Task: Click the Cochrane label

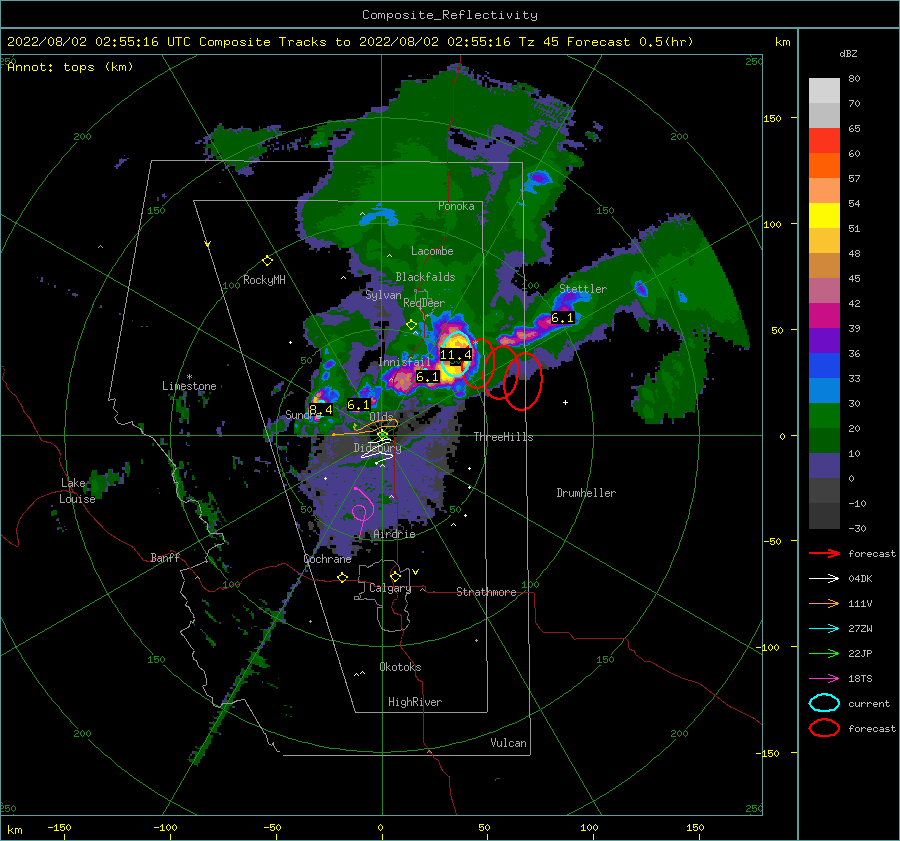Action: 327,559
